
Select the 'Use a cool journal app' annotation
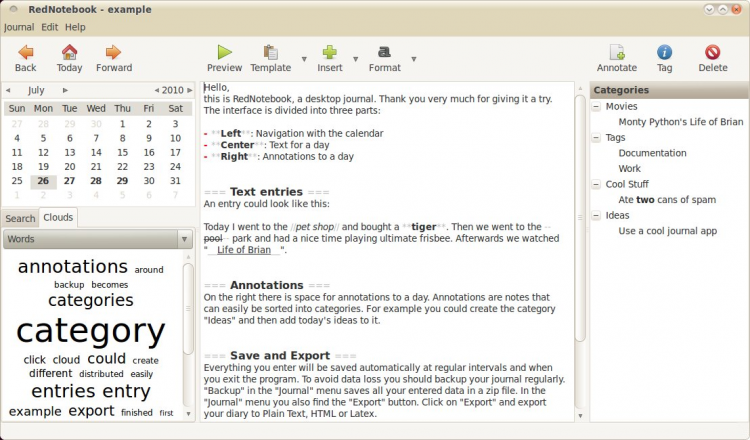coord(667,231)
